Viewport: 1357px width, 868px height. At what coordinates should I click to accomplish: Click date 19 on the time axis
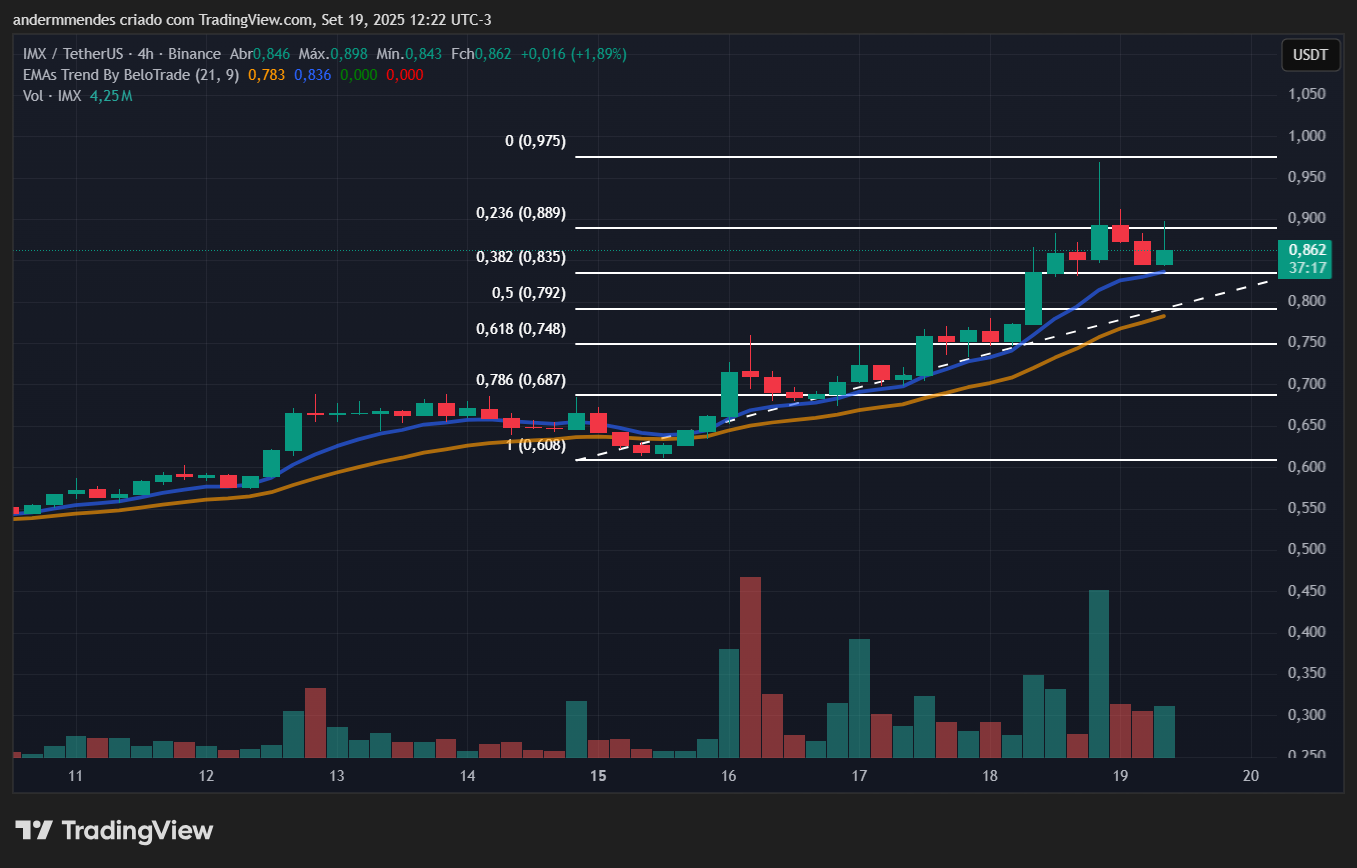tap(1120, 776)
